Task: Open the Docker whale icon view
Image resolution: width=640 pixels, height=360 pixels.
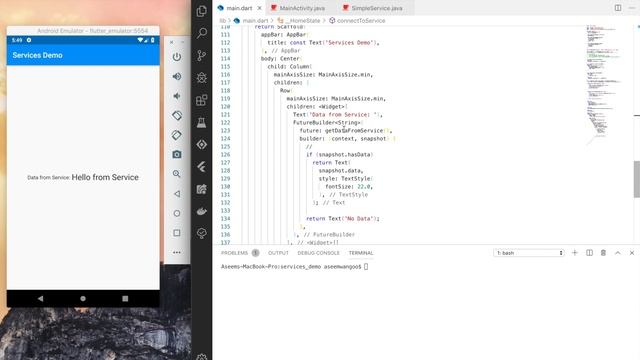Action: (x=202, y=211)
